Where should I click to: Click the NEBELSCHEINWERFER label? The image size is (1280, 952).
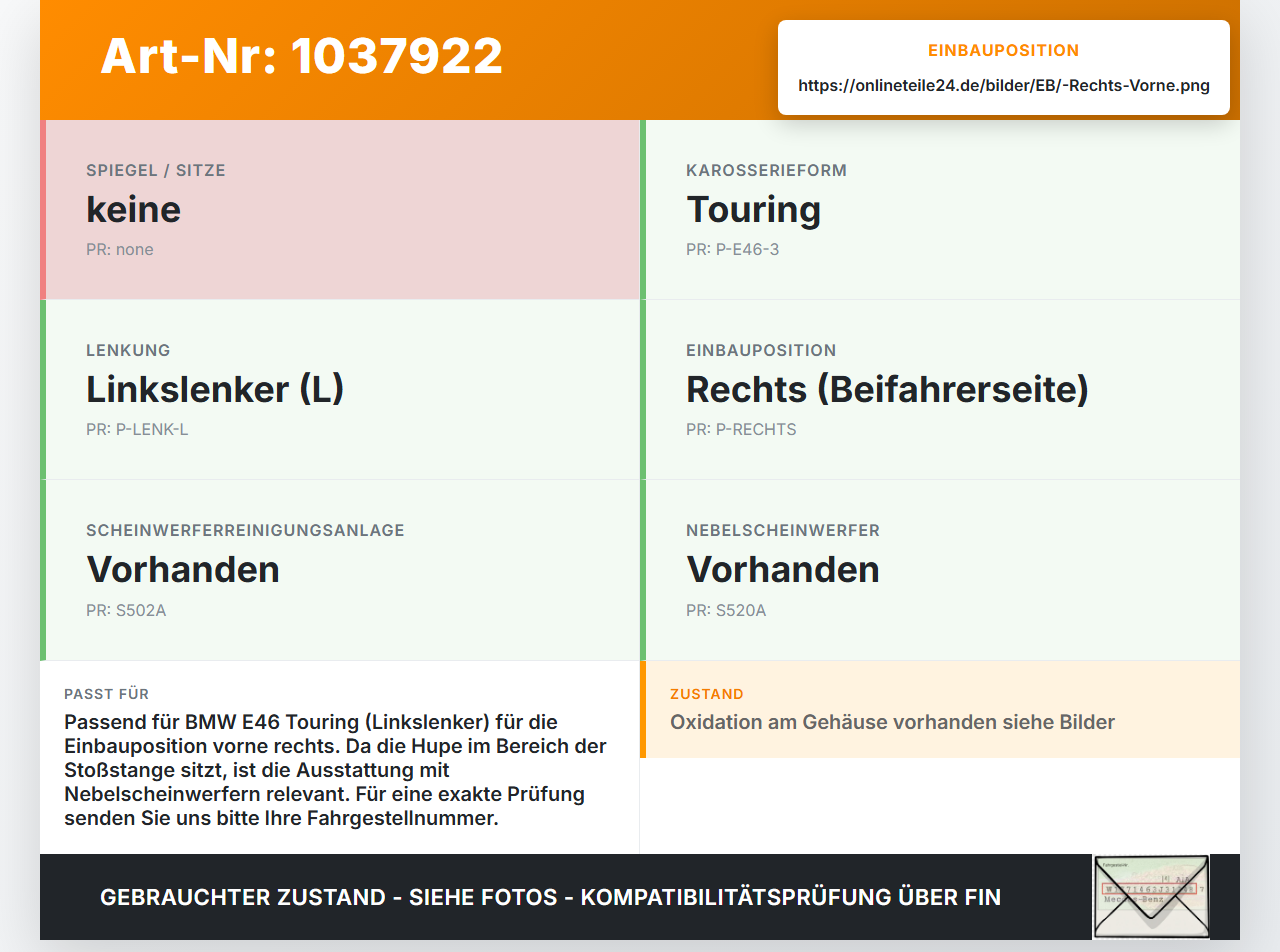[x=783, y=531]
